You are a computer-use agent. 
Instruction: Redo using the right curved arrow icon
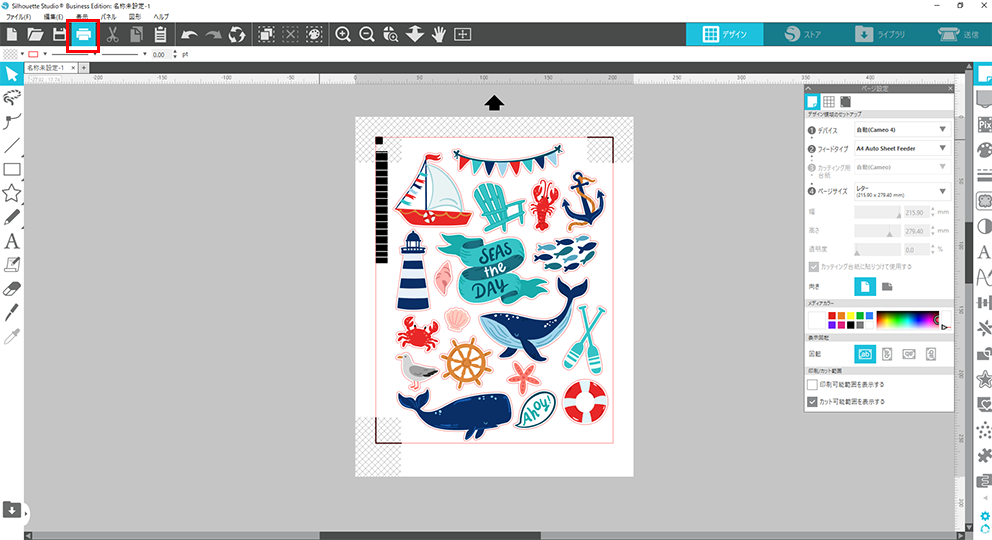pyautogui.click(x=213, y=35)
